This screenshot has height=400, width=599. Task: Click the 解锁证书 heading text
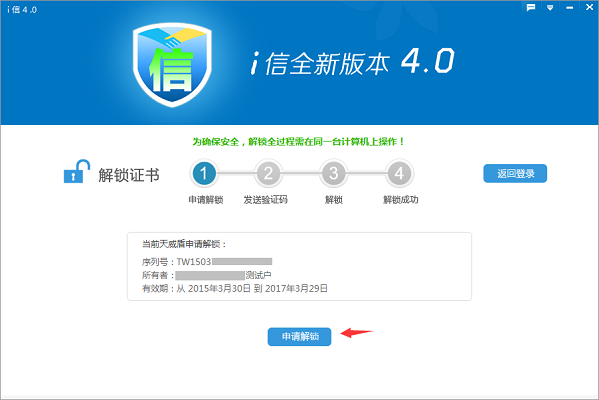(x=129, y=175)
